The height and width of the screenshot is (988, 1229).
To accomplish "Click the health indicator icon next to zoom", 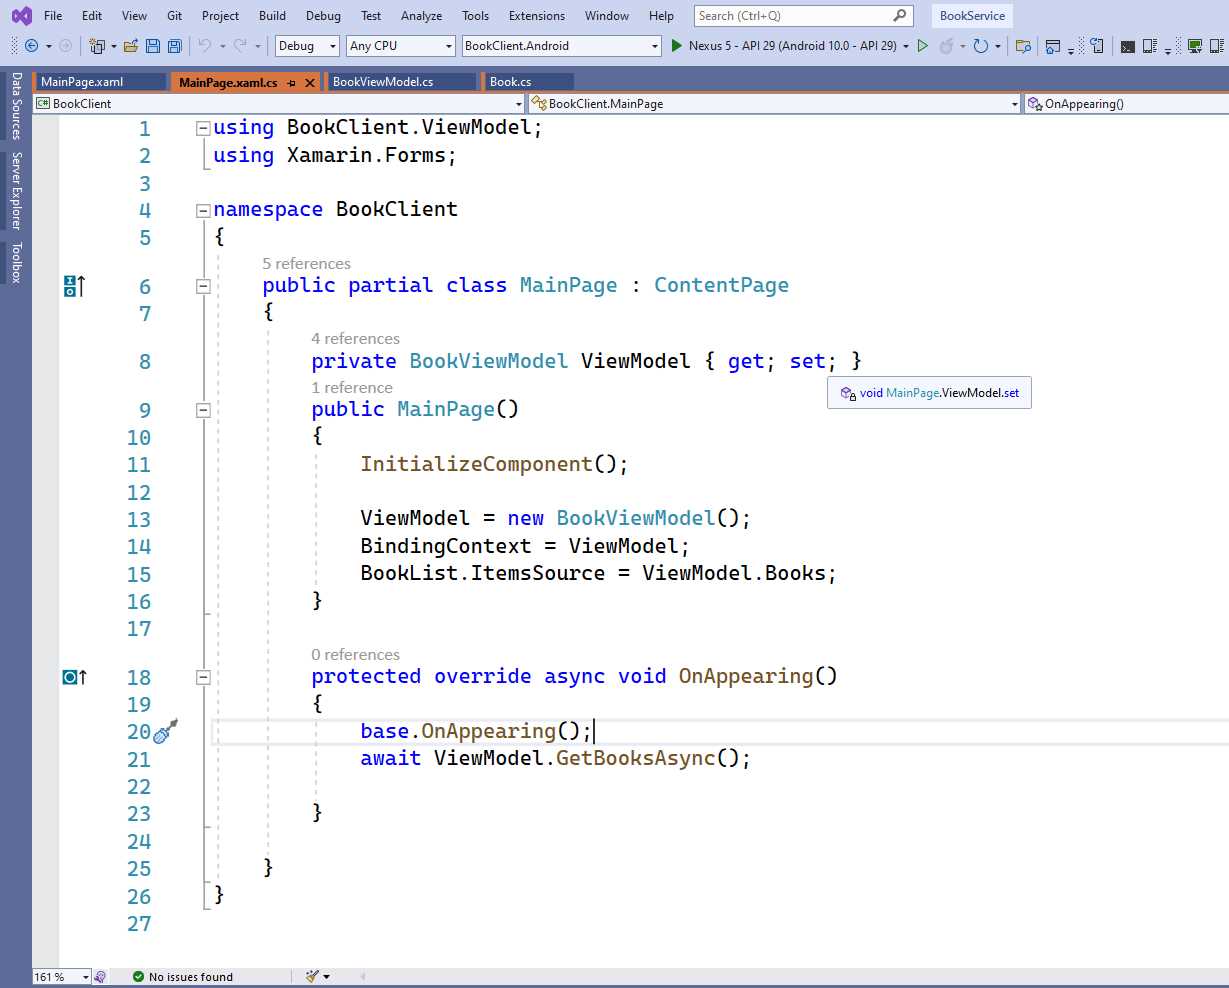I will 100,977.
